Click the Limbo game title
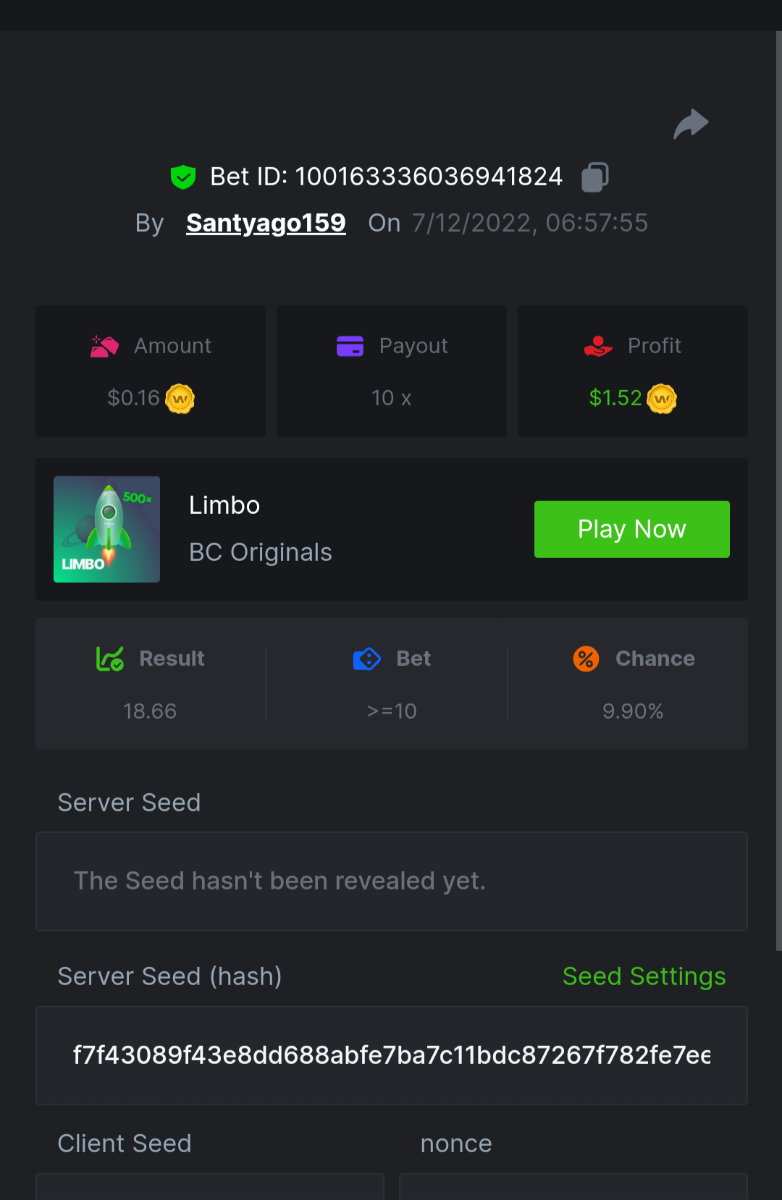The width and height of the screenshot is (782, 1200). pos(225,506)
